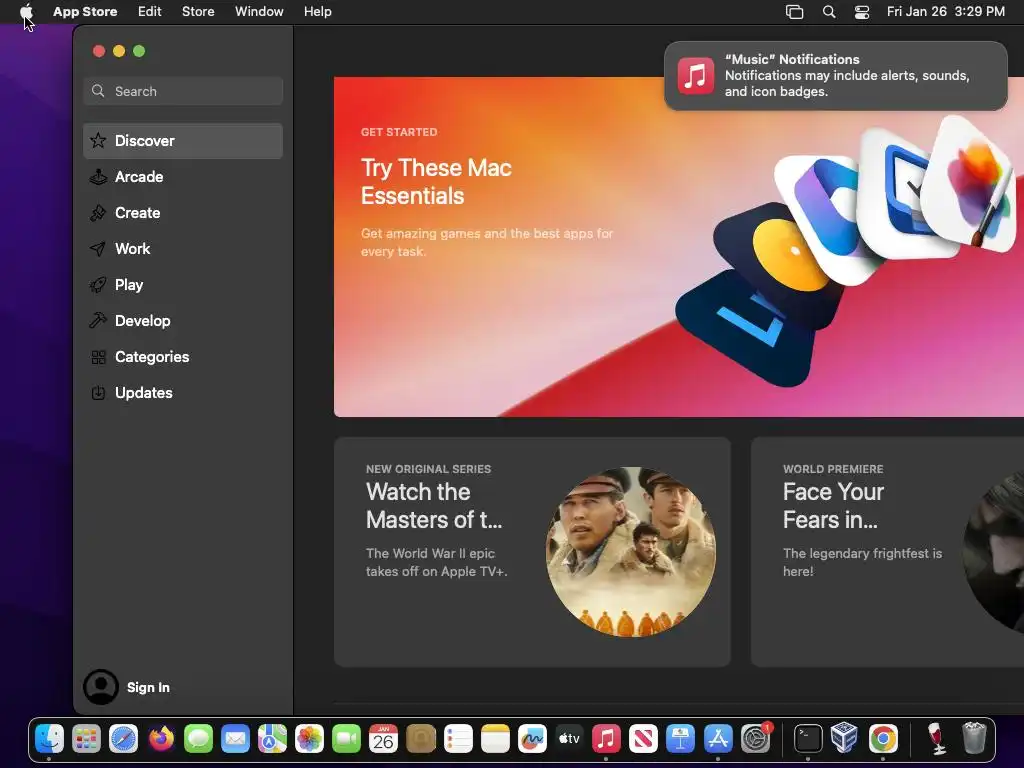Screen dimensions: 1024x768
Task: Open Categories via its grid icon
Action: click(x=98, y=357)
